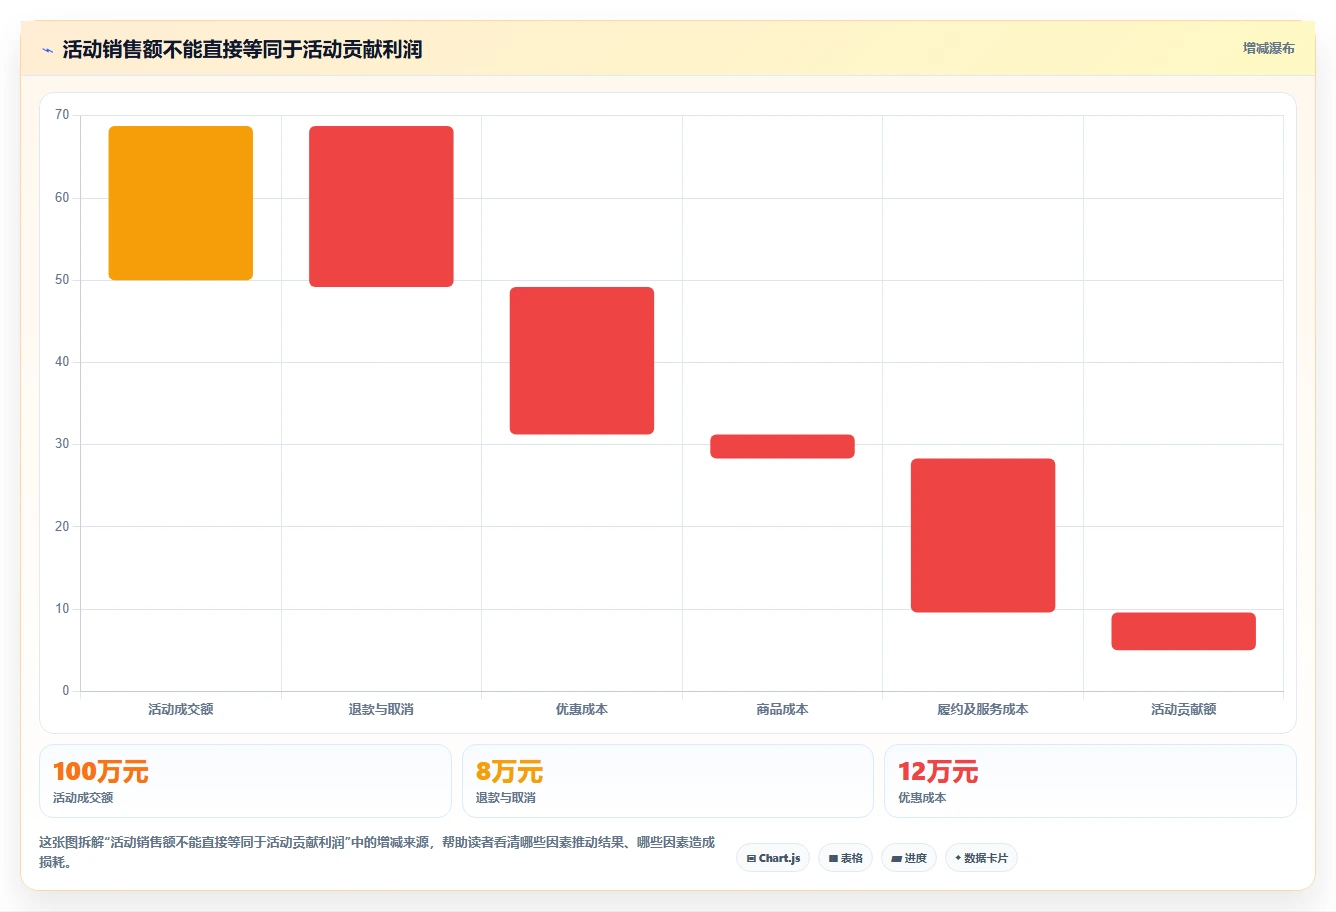Select the red 优惠成本 bar

coord(582,361)
